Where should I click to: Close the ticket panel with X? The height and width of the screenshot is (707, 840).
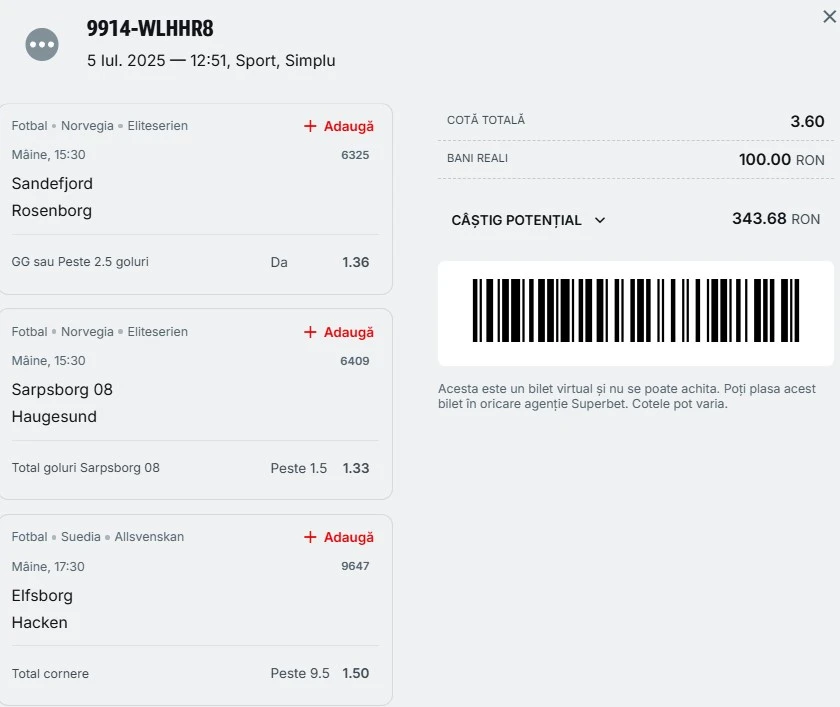pyautogui.click(x=829, y=17)
